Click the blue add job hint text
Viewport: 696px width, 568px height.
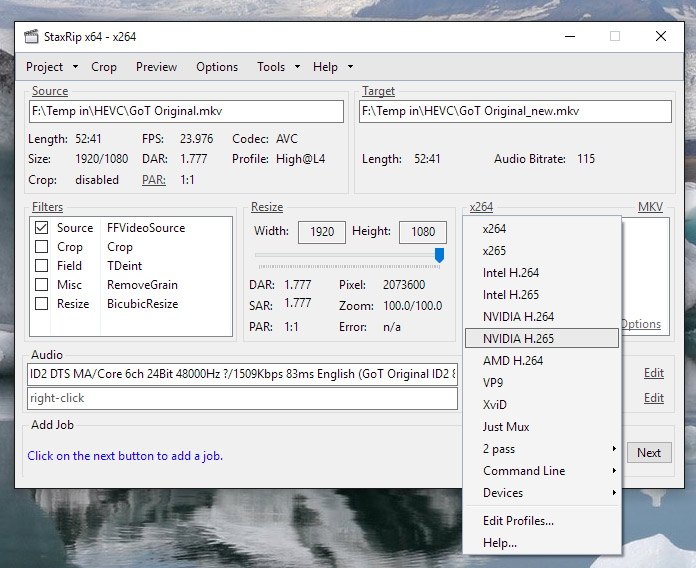click(125, 456)
